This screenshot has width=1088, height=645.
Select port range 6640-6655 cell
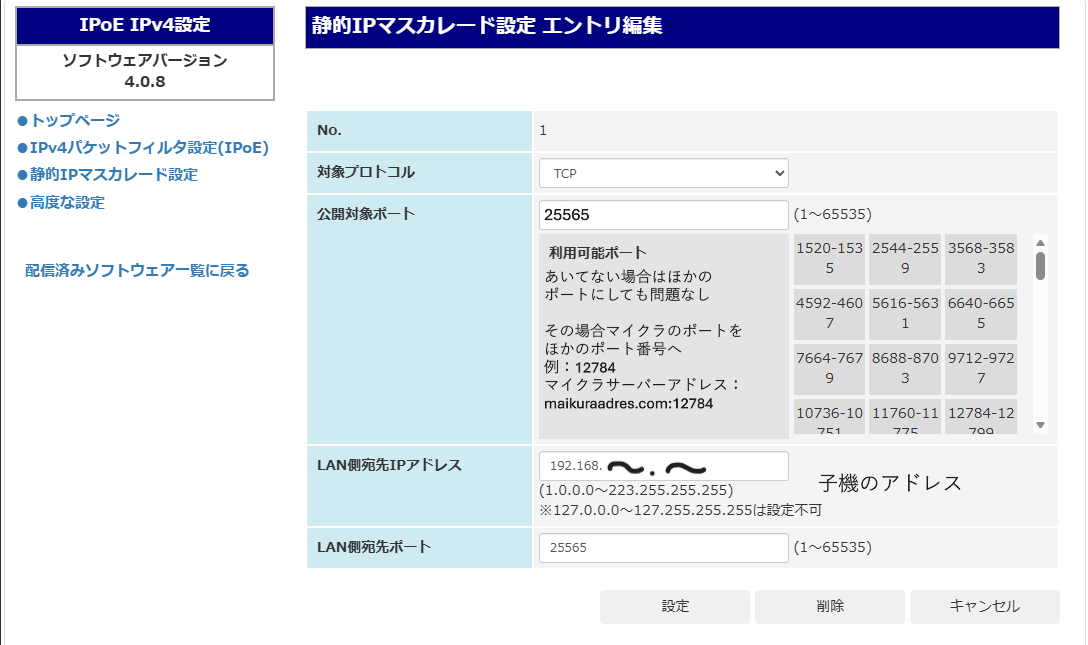tap(981, 313)
